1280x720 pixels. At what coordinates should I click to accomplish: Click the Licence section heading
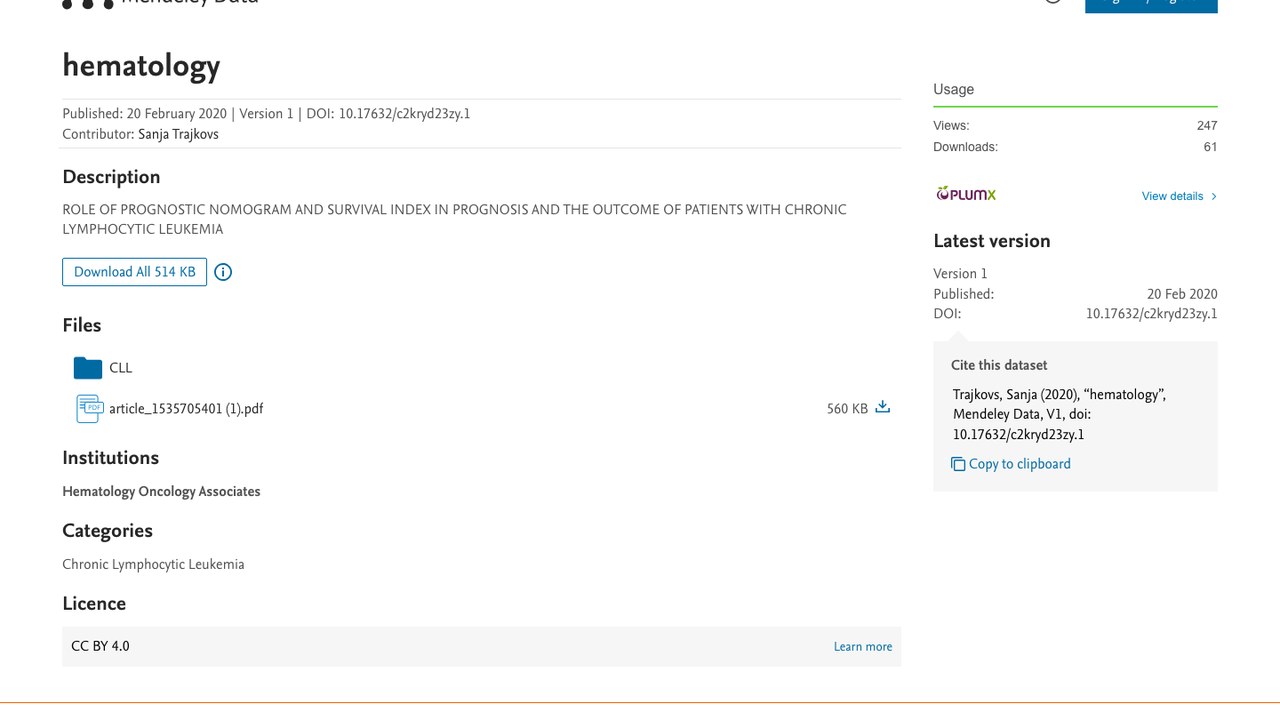click(94, 604)
